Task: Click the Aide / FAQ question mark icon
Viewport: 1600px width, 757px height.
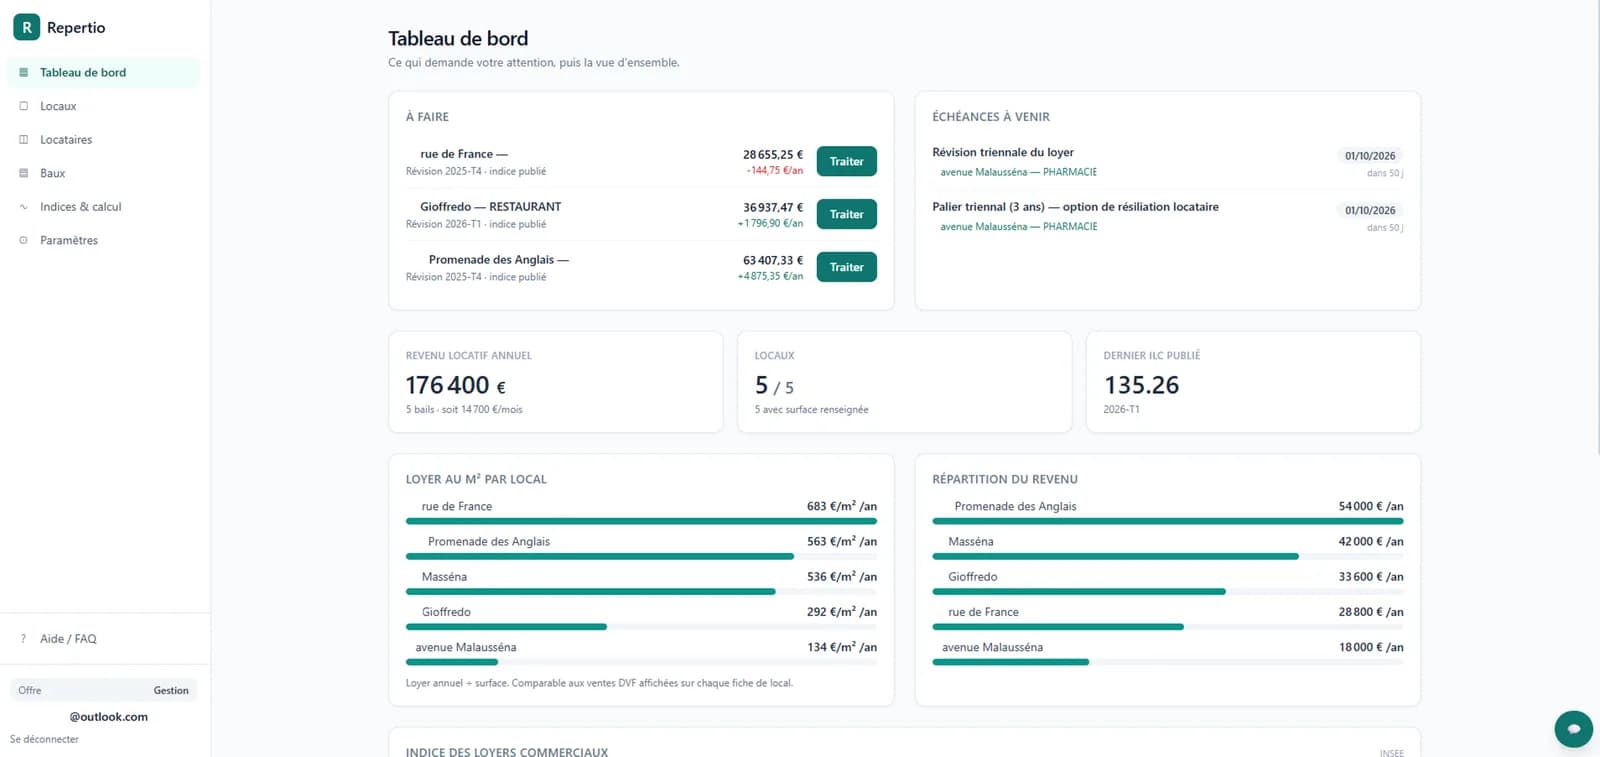Action: point(24,639)
